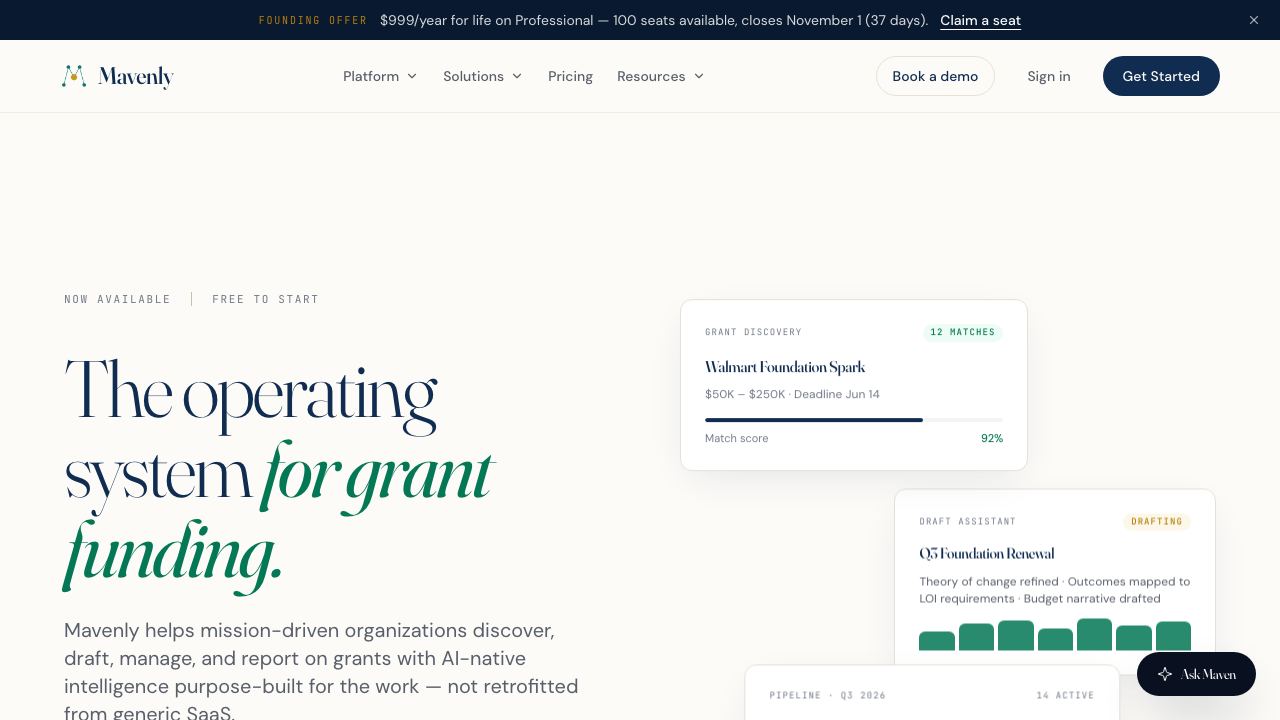The height and width of the screenshot is (720, 1280).
Task: Click the Match score label
Action: point(737,438)
